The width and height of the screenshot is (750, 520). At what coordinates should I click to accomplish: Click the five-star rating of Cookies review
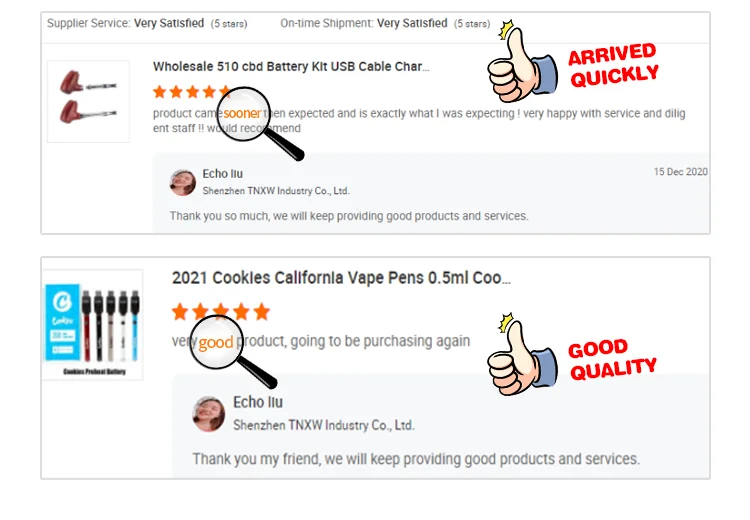click(x=221, y=311)
